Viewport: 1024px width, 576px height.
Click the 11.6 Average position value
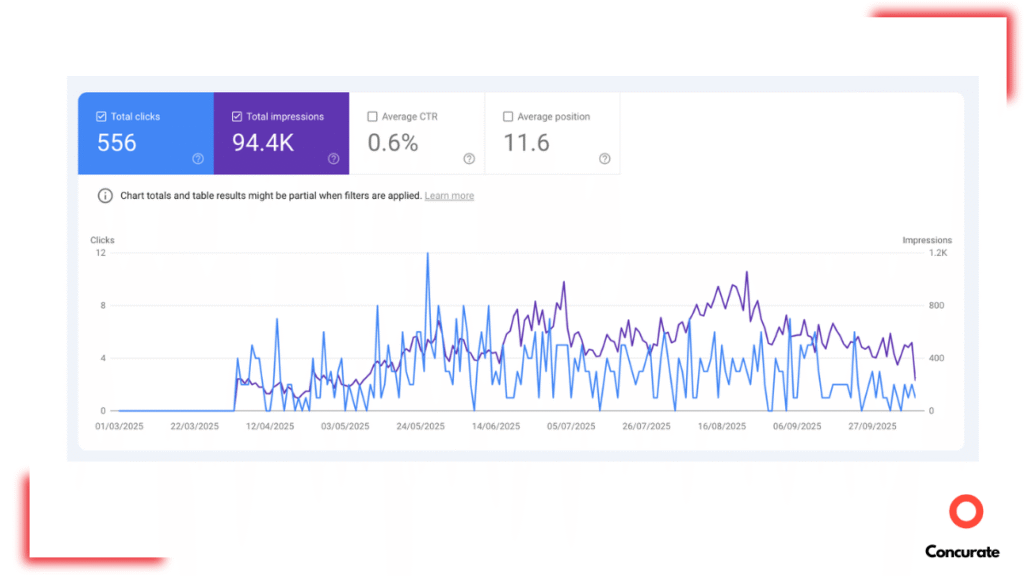point(526,143)
